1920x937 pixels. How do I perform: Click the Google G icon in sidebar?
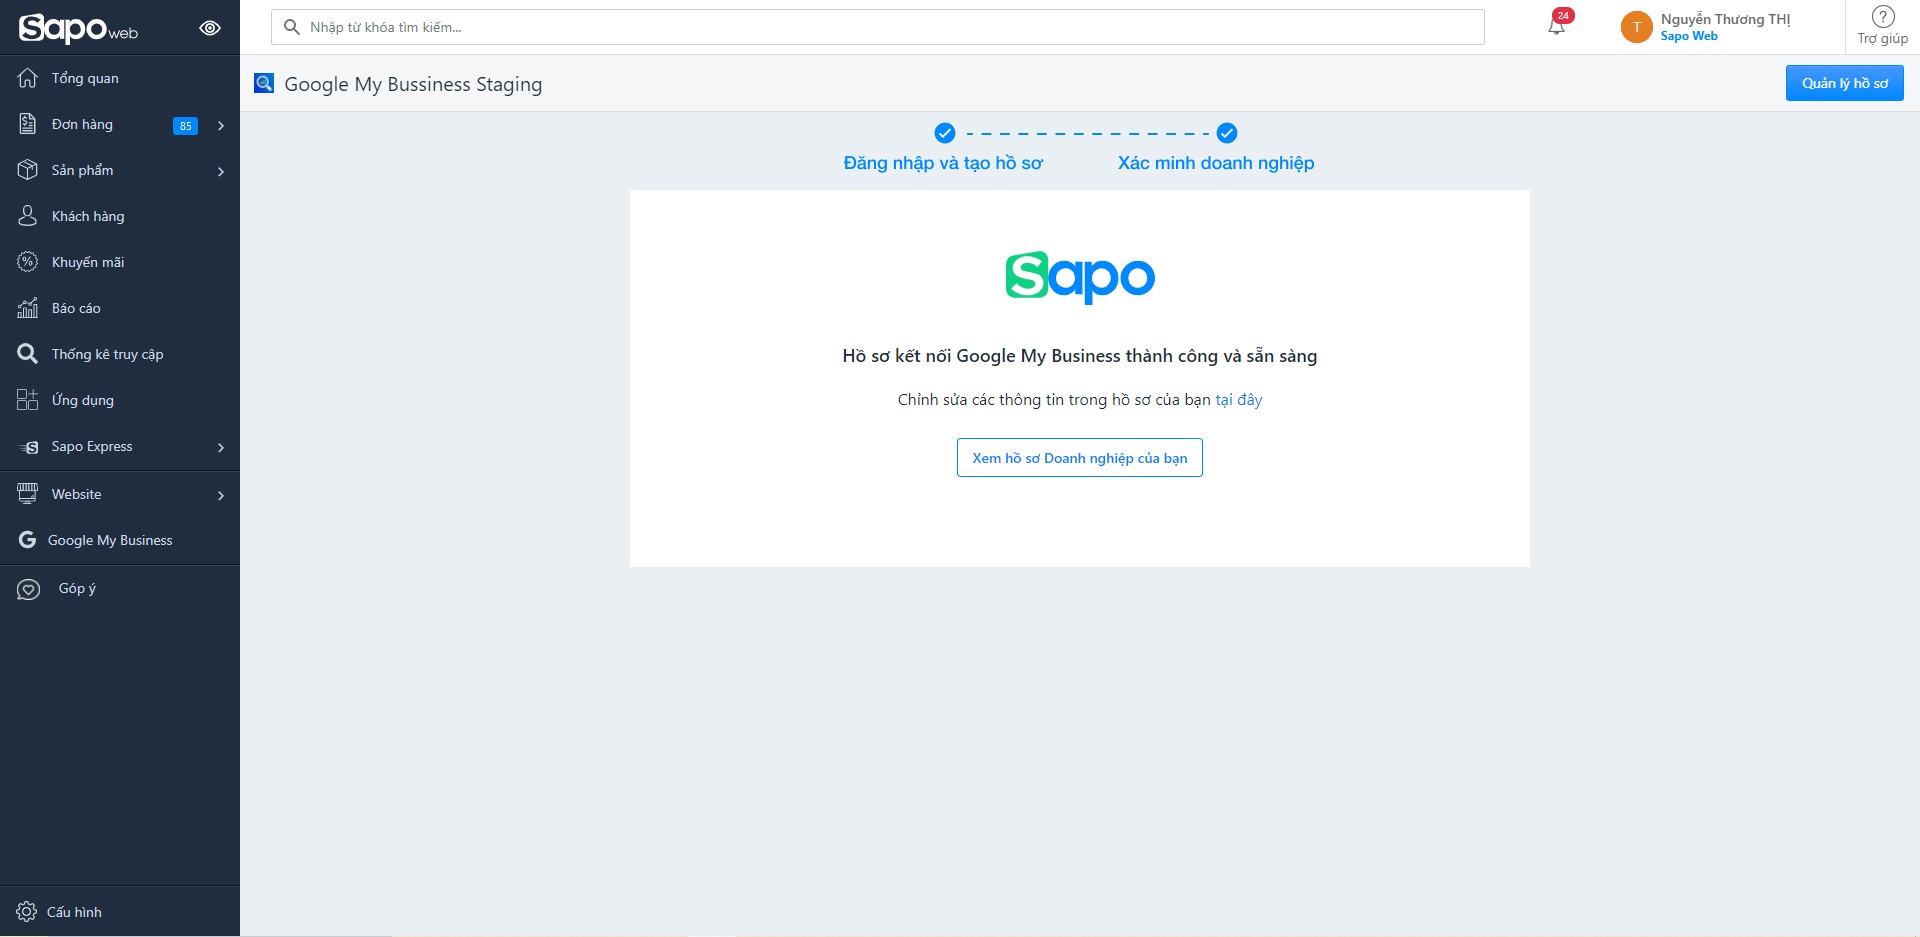coord(27,540)
